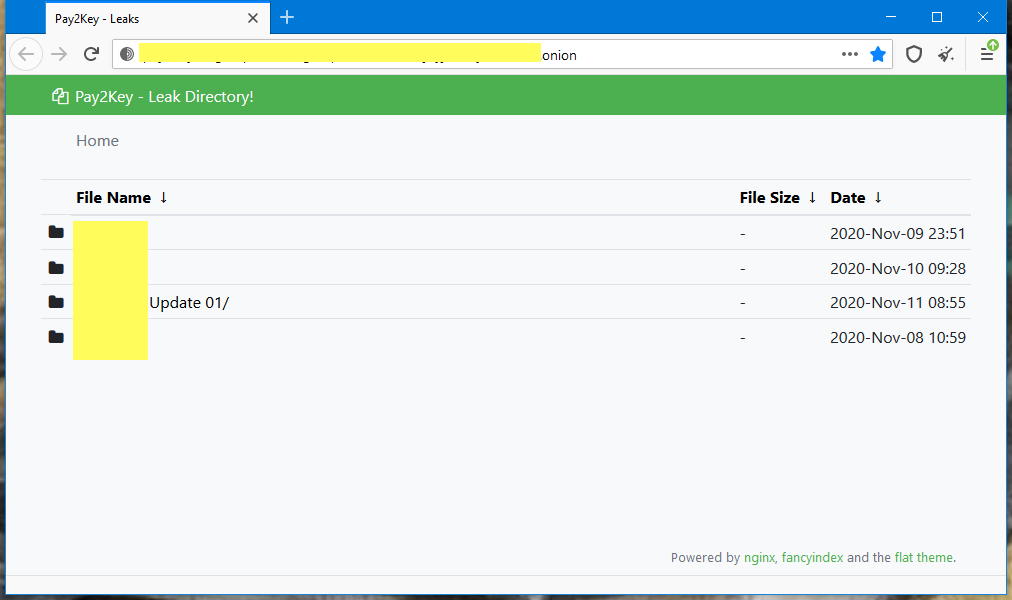Image resolution: width=1012 pixels, height=600 pixels.
Task: Click the address bar ending in onion
Action: (x=502, y=54)
